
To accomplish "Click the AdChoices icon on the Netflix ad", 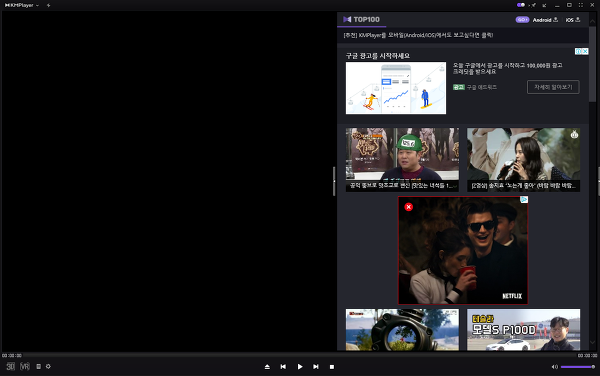I will click(x=524, y=200).
